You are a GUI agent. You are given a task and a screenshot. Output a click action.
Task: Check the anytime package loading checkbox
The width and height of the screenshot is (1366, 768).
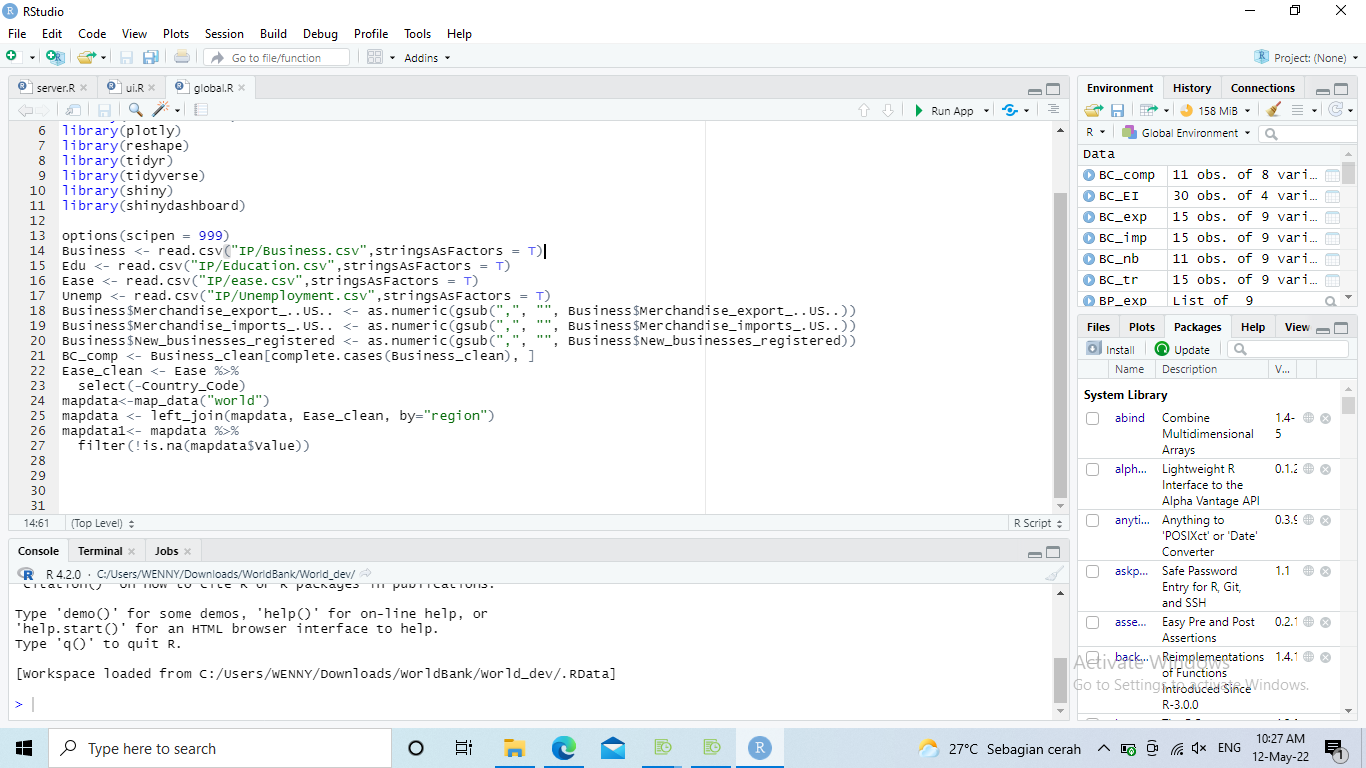[1092, 520]
